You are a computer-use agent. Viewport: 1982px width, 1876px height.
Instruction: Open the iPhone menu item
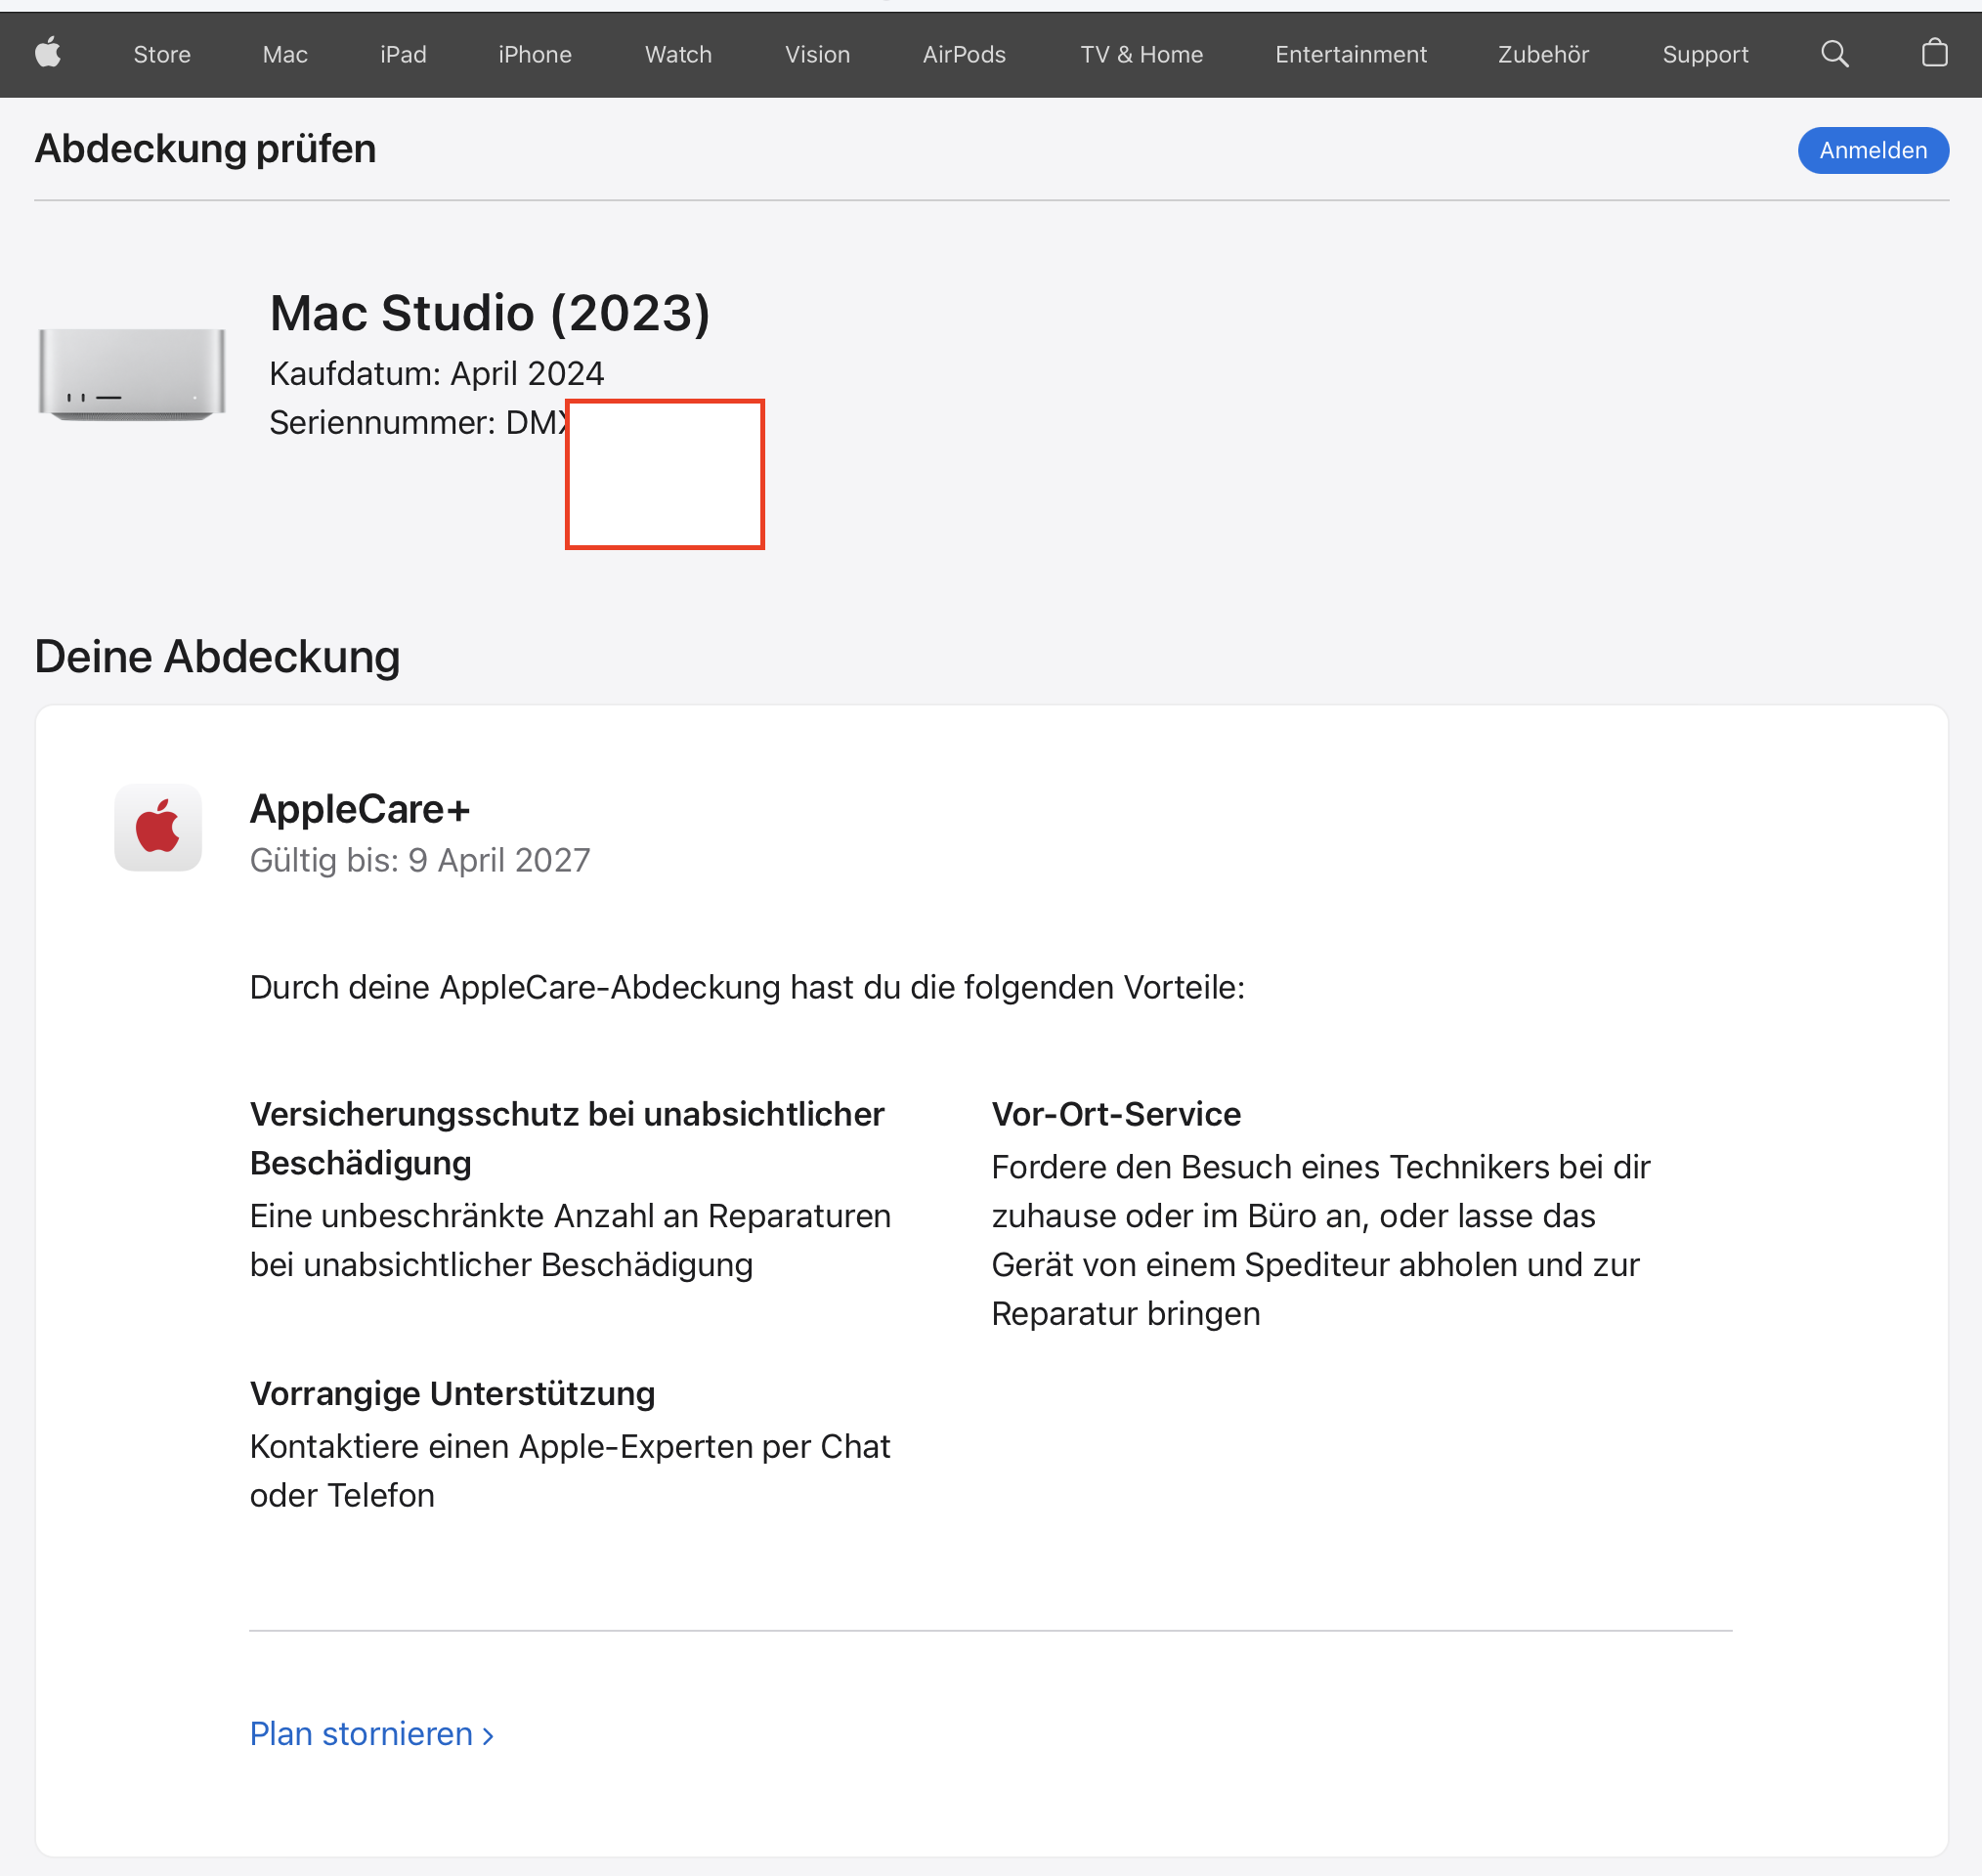(535, 55)
